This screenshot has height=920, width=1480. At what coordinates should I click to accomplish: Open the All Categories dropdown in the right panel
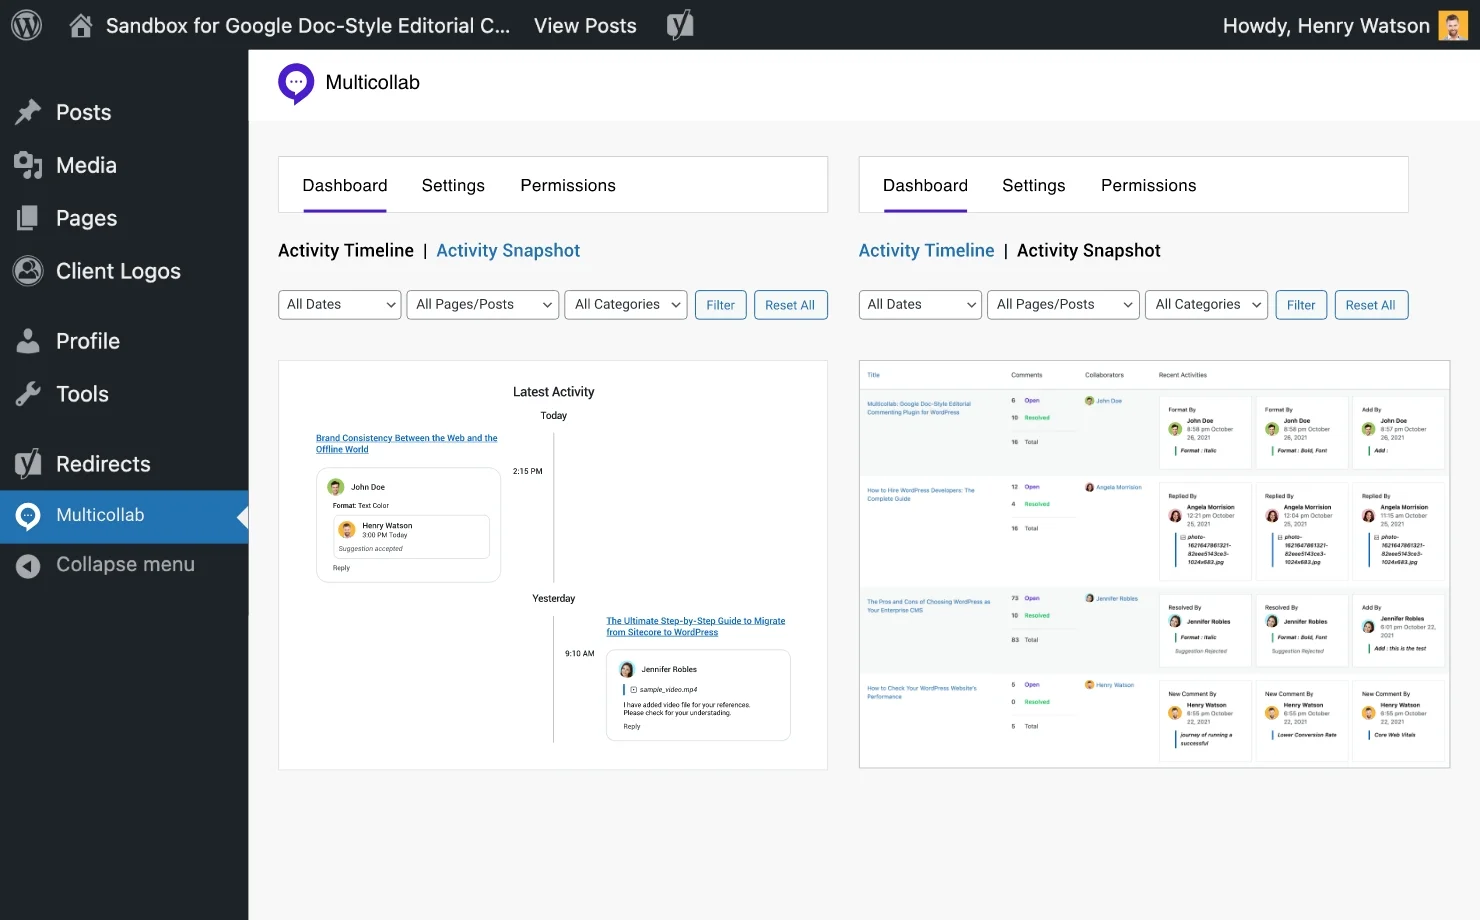pos(1207,305)
